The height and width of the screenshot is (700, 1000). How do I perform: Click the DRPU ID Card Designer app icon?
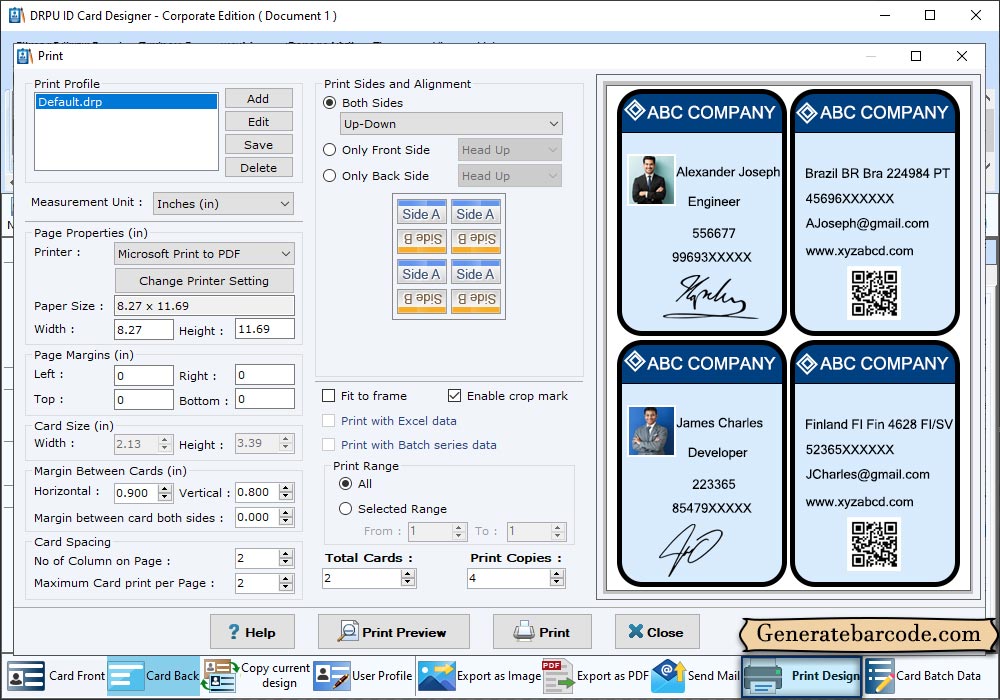[x=17, y=15]
